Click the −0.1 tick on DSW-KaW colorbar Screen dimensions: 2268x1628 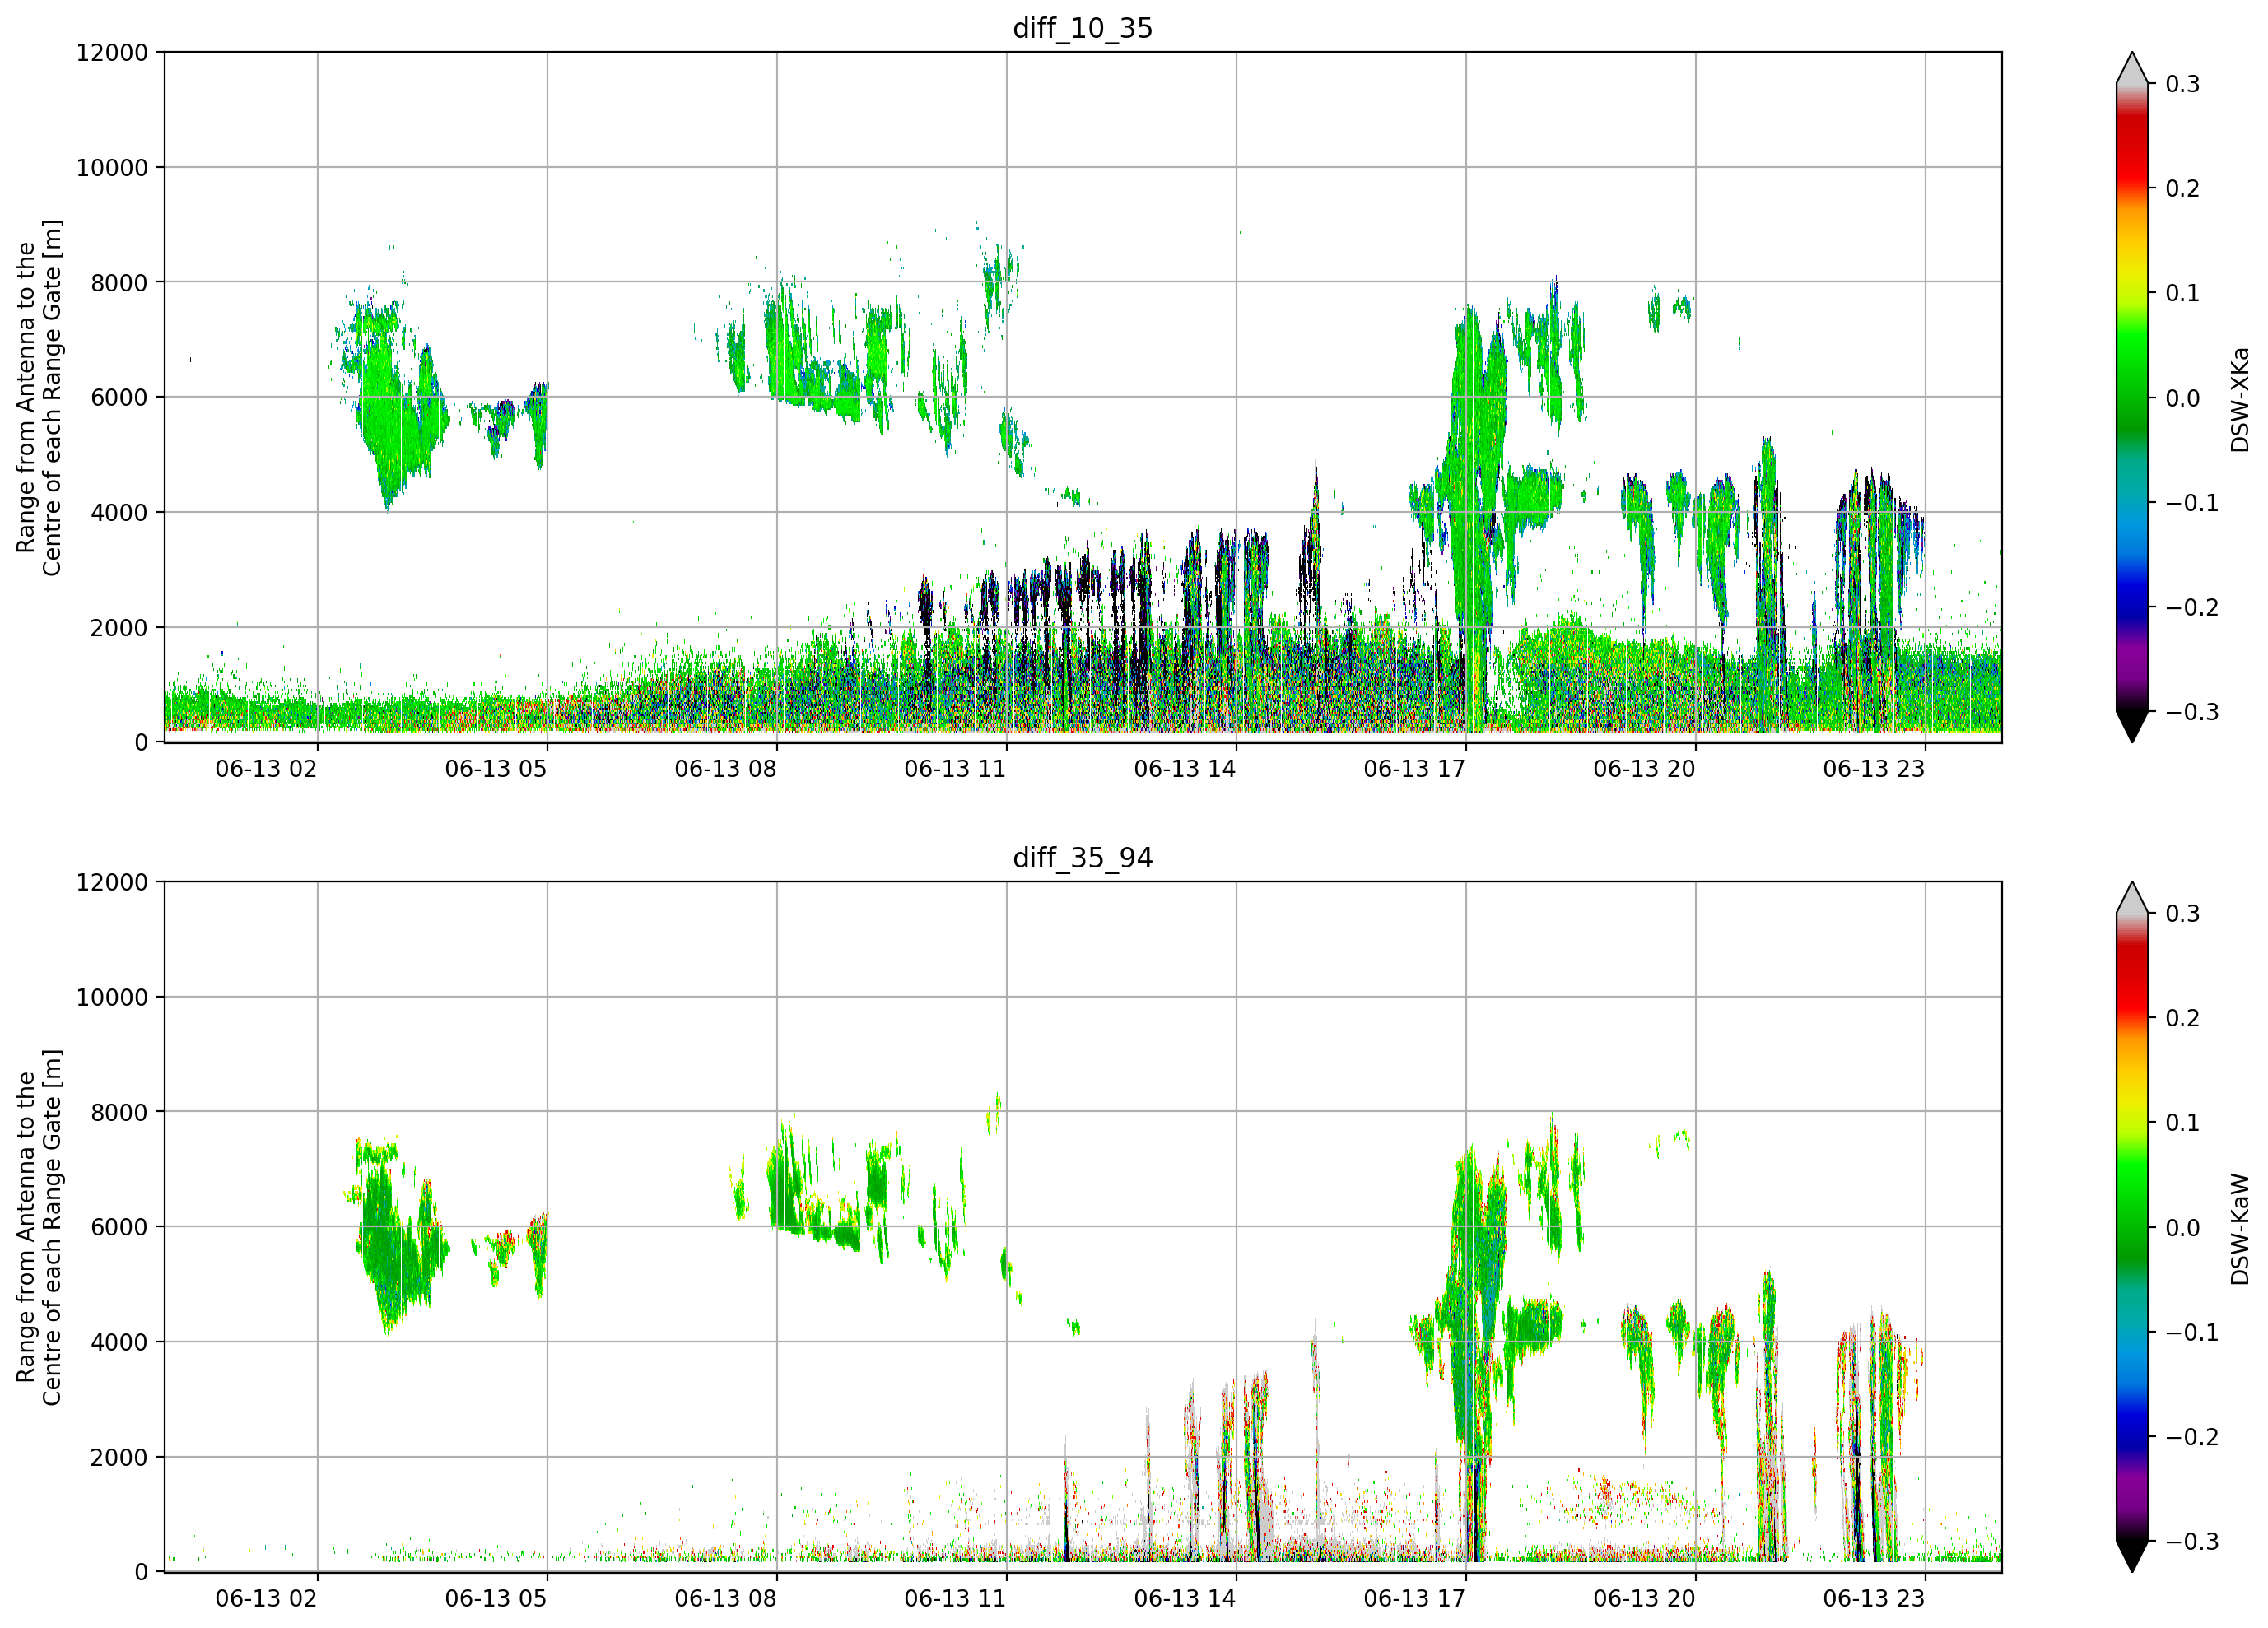click(2192, 1333)
